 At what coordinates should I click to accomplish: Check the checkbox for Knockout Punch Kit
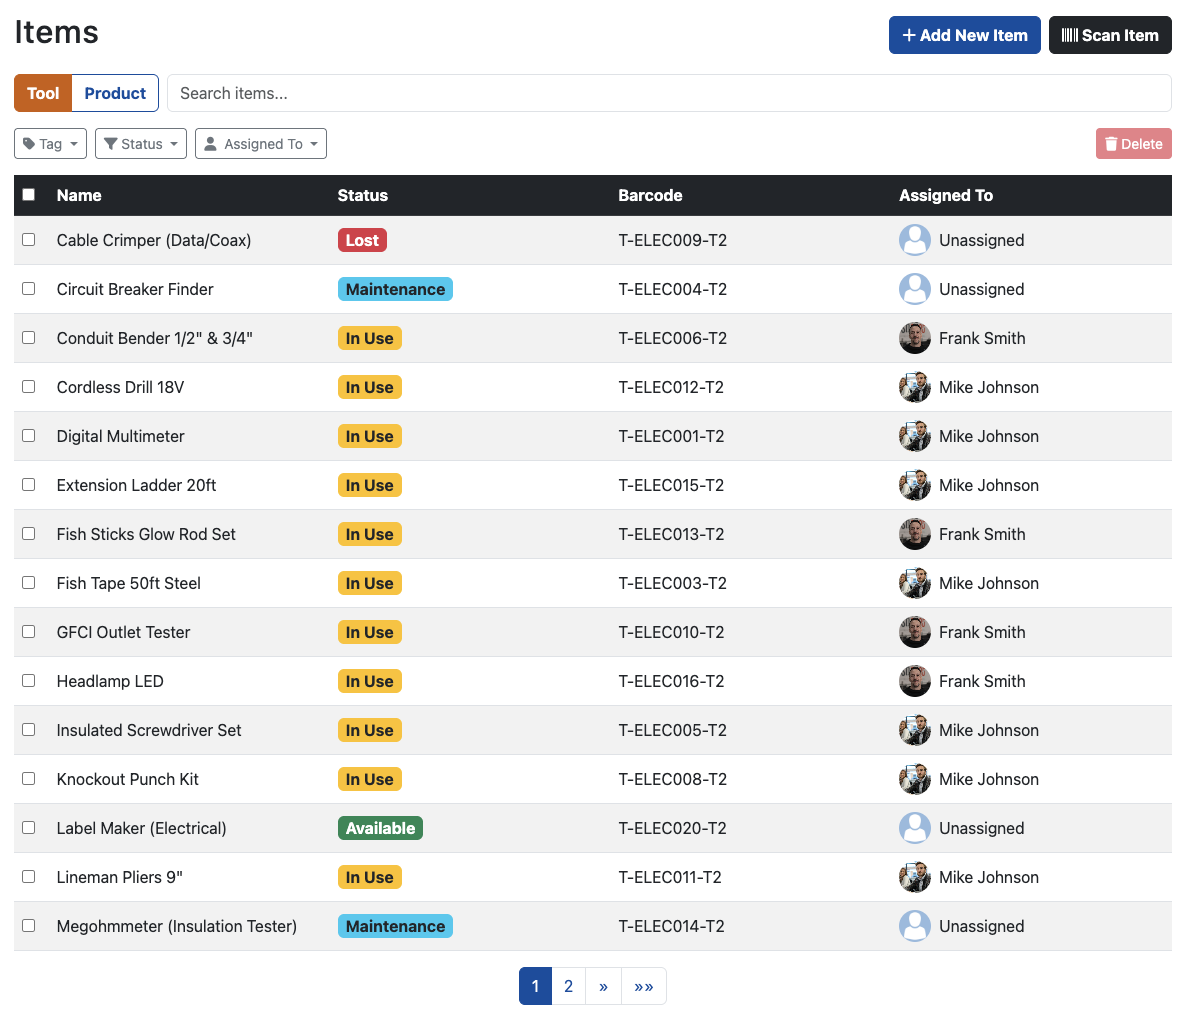coord(28,778)
